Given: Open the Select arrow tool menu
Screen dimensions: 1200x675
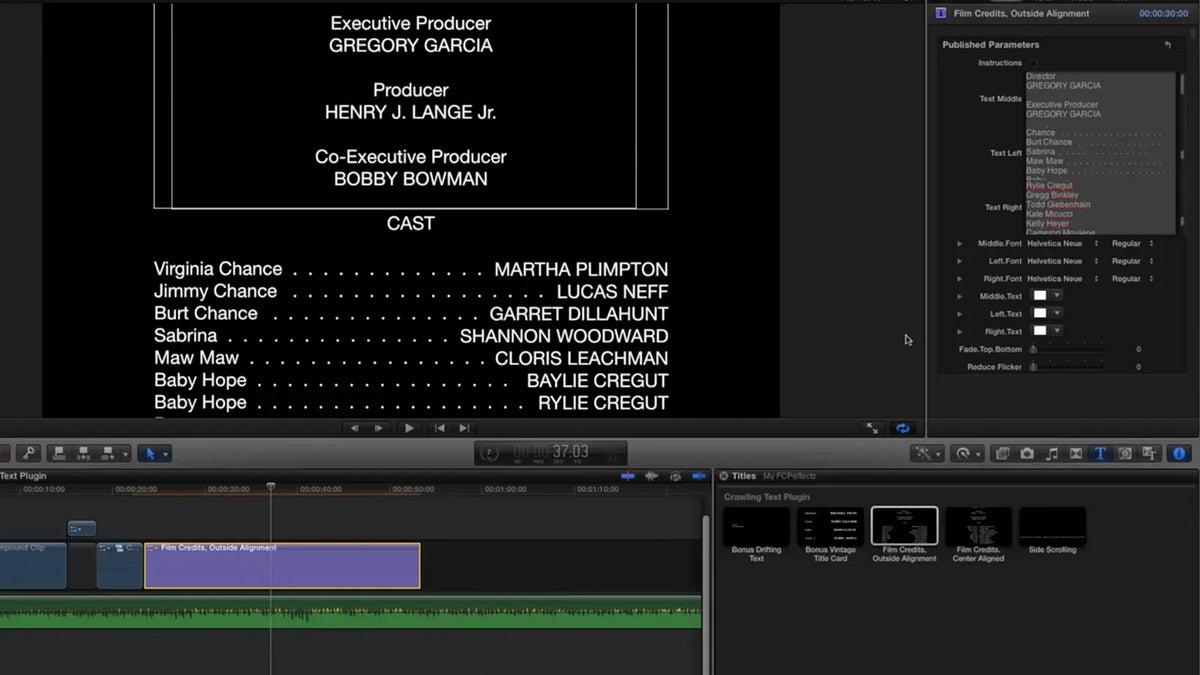Looking at the screenshot, I should coord(154,454).
